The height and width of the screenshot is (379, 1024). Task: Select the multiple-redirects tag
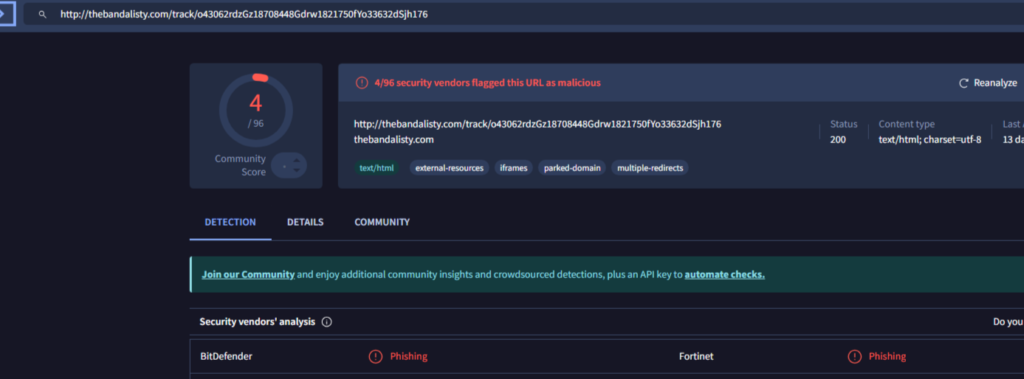point(649,168)
